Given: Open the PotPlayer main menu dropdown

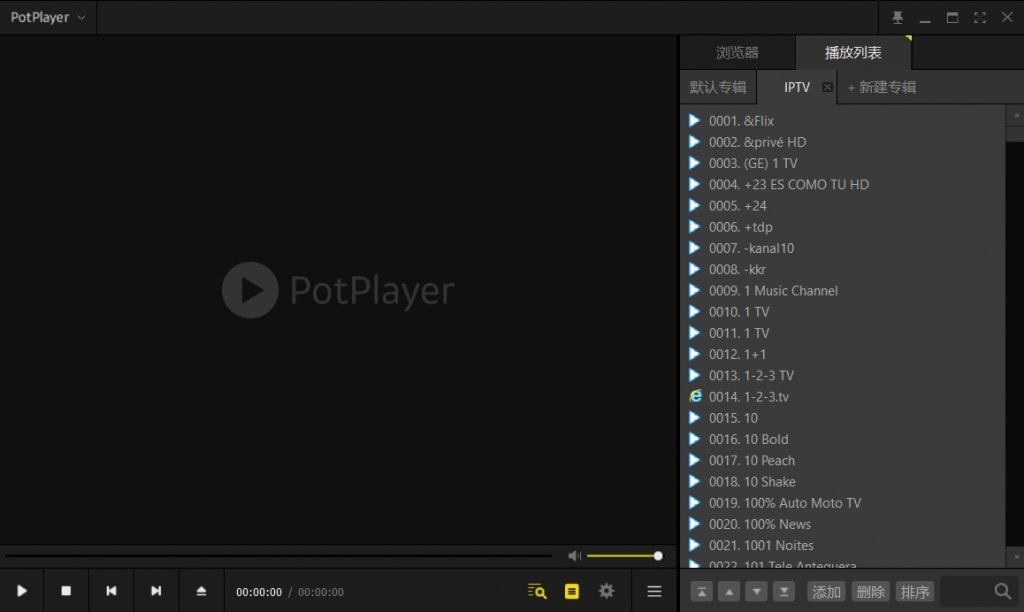Looking at the screenshot, I should click(x=48, y=18).
